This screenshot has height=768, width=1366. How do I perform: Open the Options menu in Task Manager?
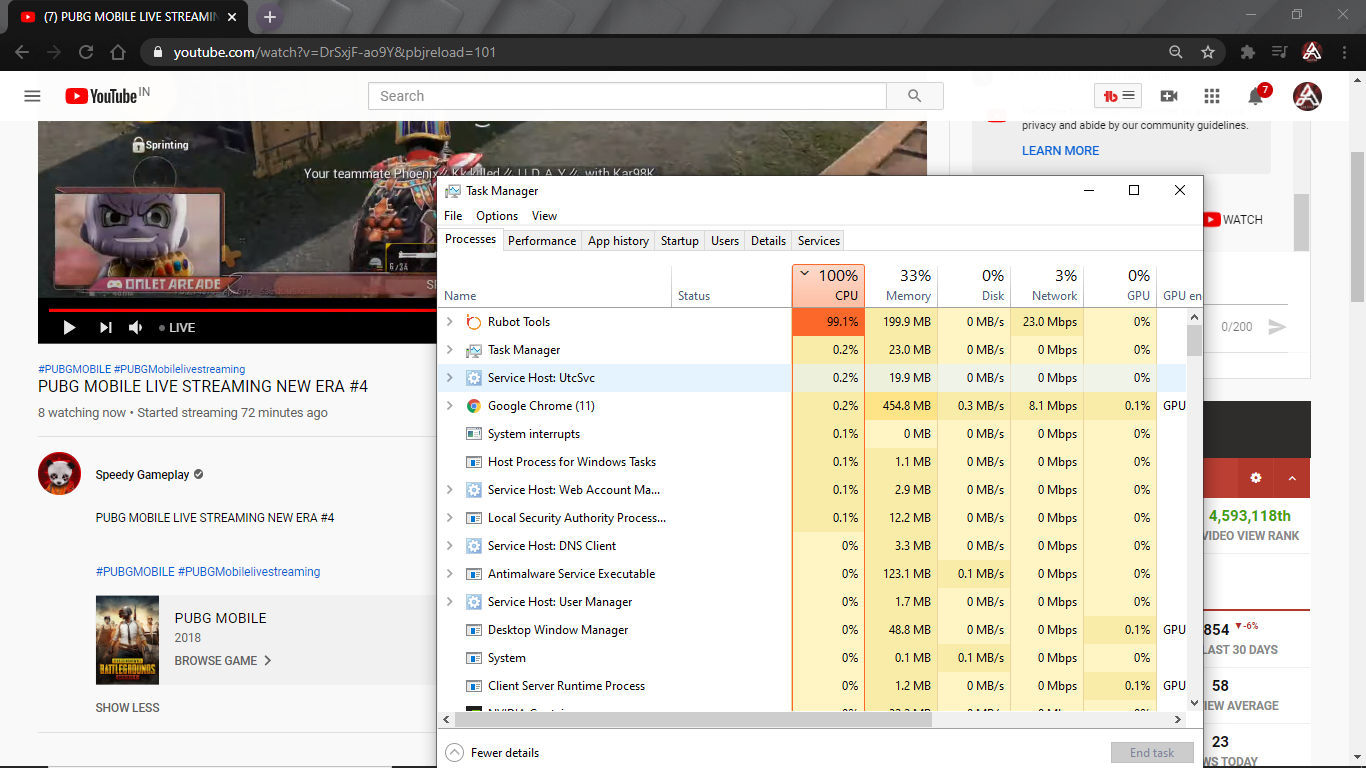[x=496, y=216]
